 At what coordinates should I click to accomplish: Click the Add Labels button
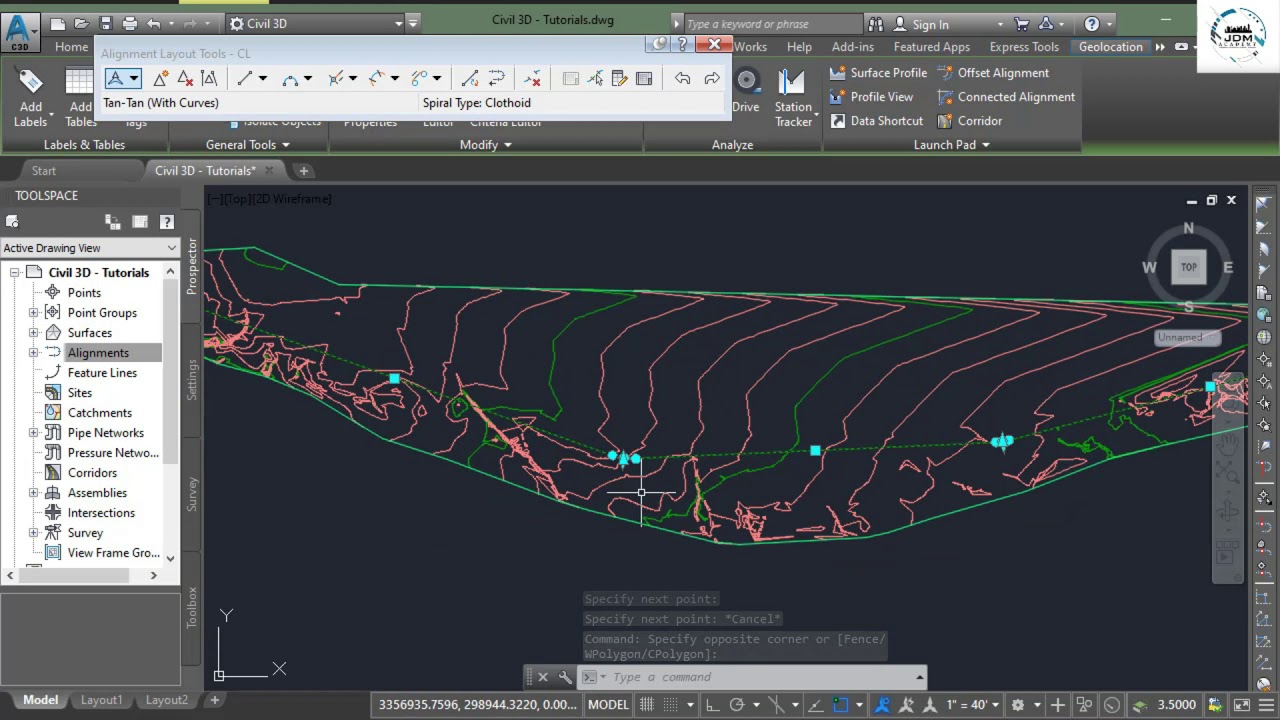tap(30, 98)
